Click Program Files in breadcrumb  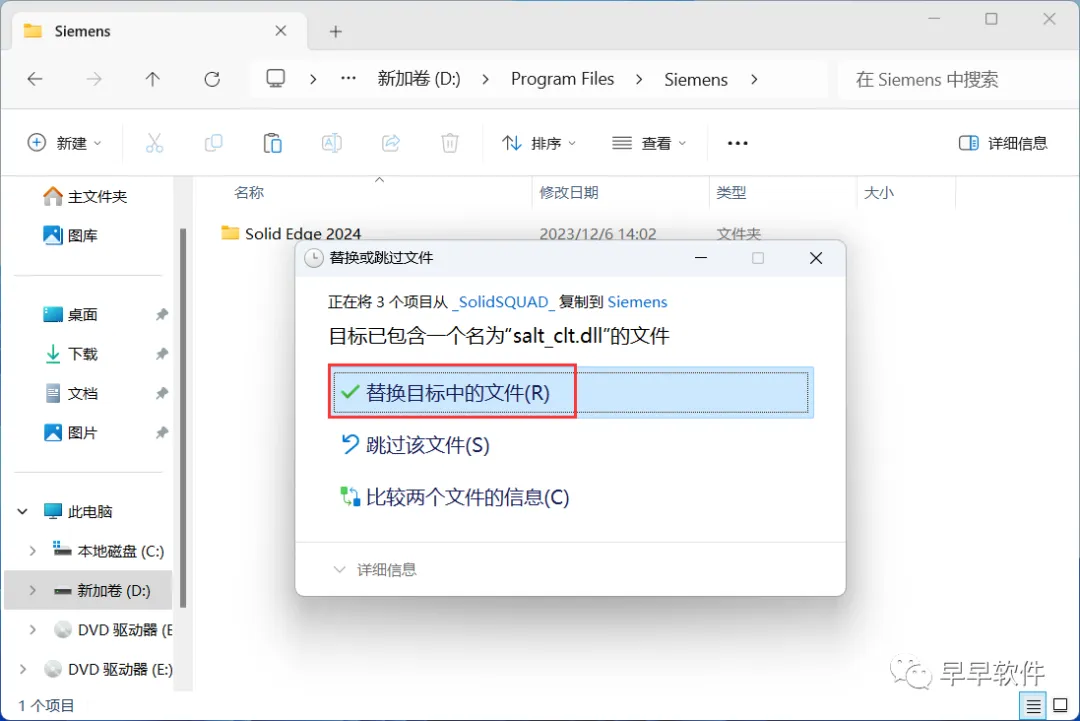[562, 79]
